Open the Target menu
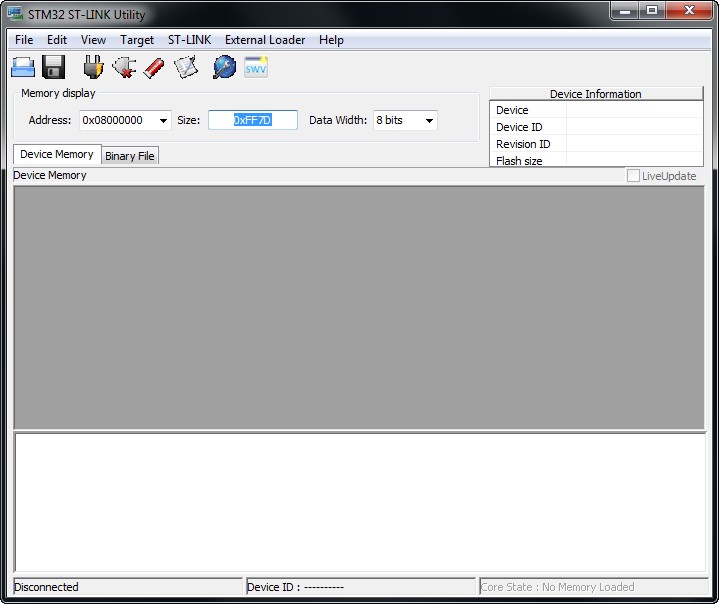 (137, 40)
